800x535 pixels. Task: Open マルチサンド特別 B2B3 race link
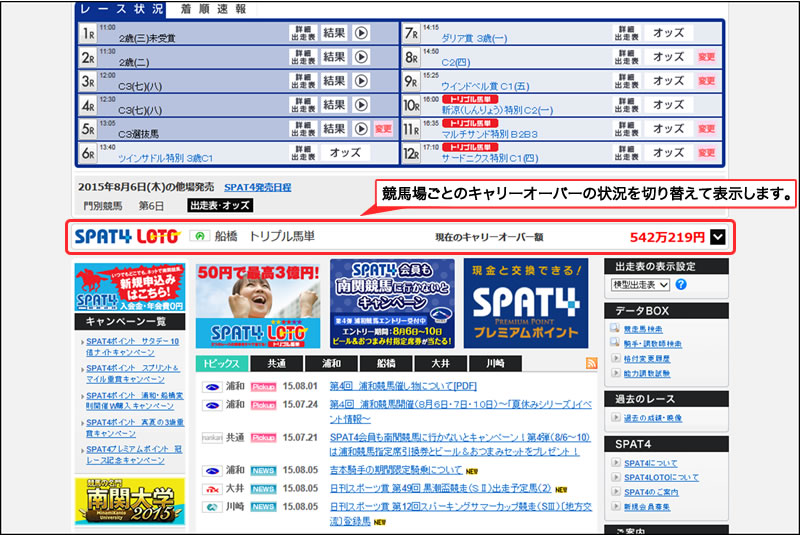pos(489,134)
